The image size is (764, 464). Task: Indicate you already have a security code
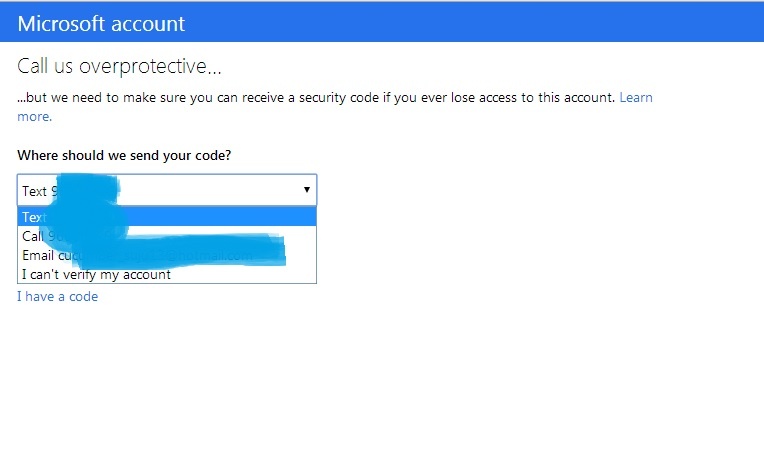tap(57, 296)
